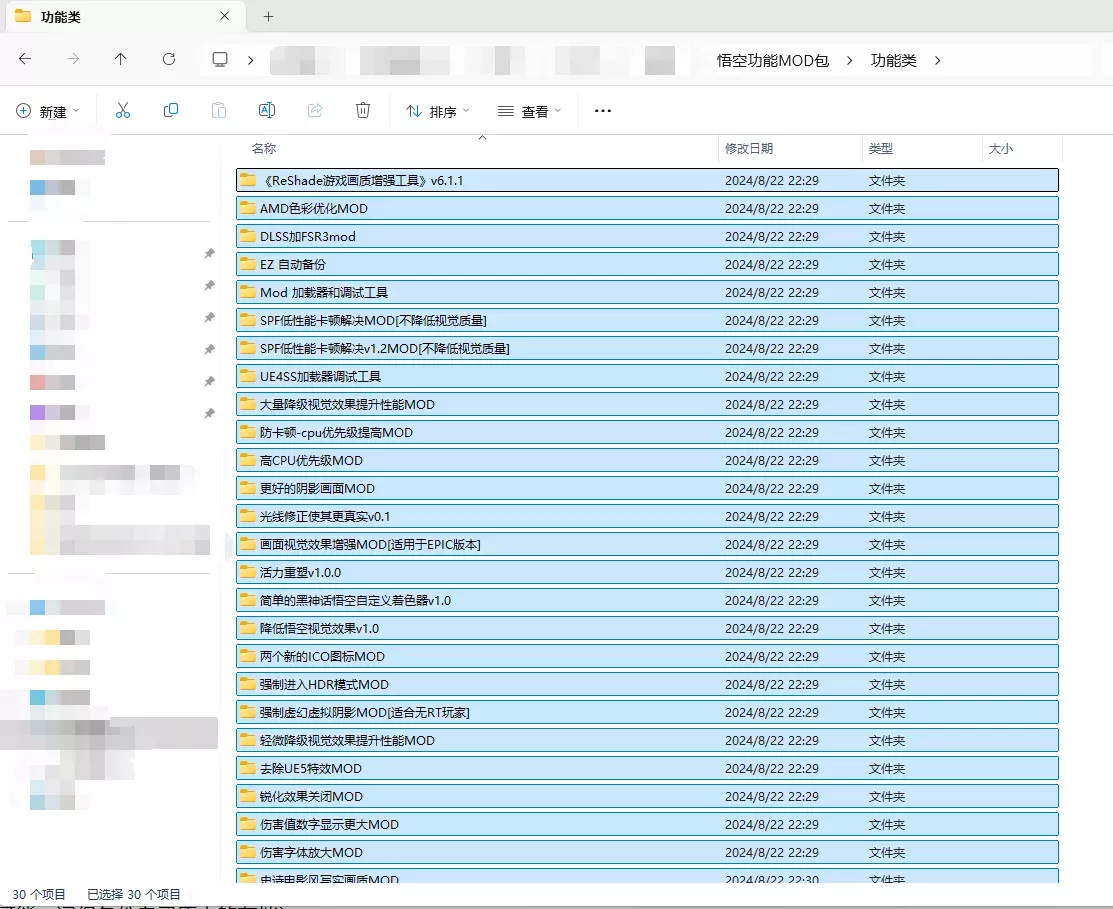Click the Share icon in the toolbar

coord(314,110)
